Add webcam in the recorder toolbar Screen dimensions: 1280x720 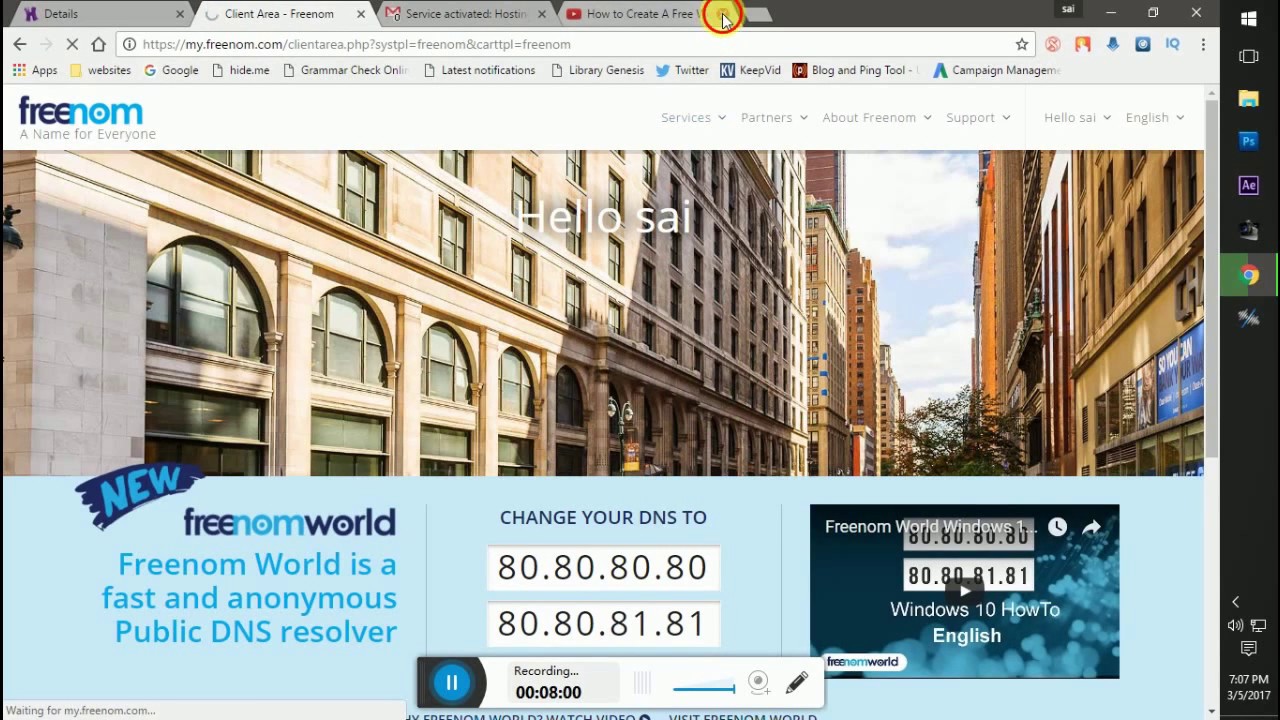[759, 683]
